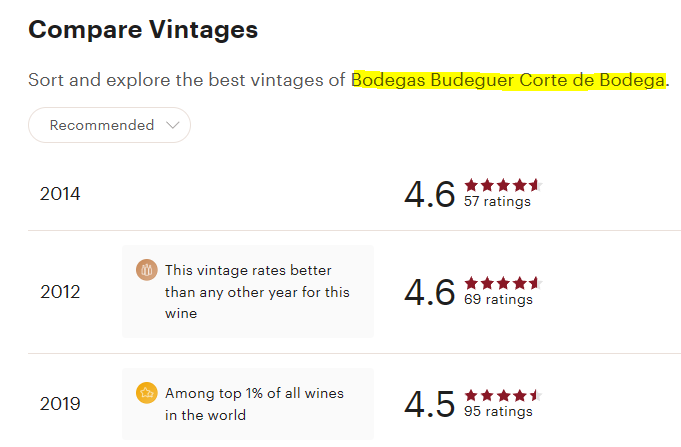Click the 4.5 score for 2019
This screenshot has width=681, height=447.
pos(430,404)
